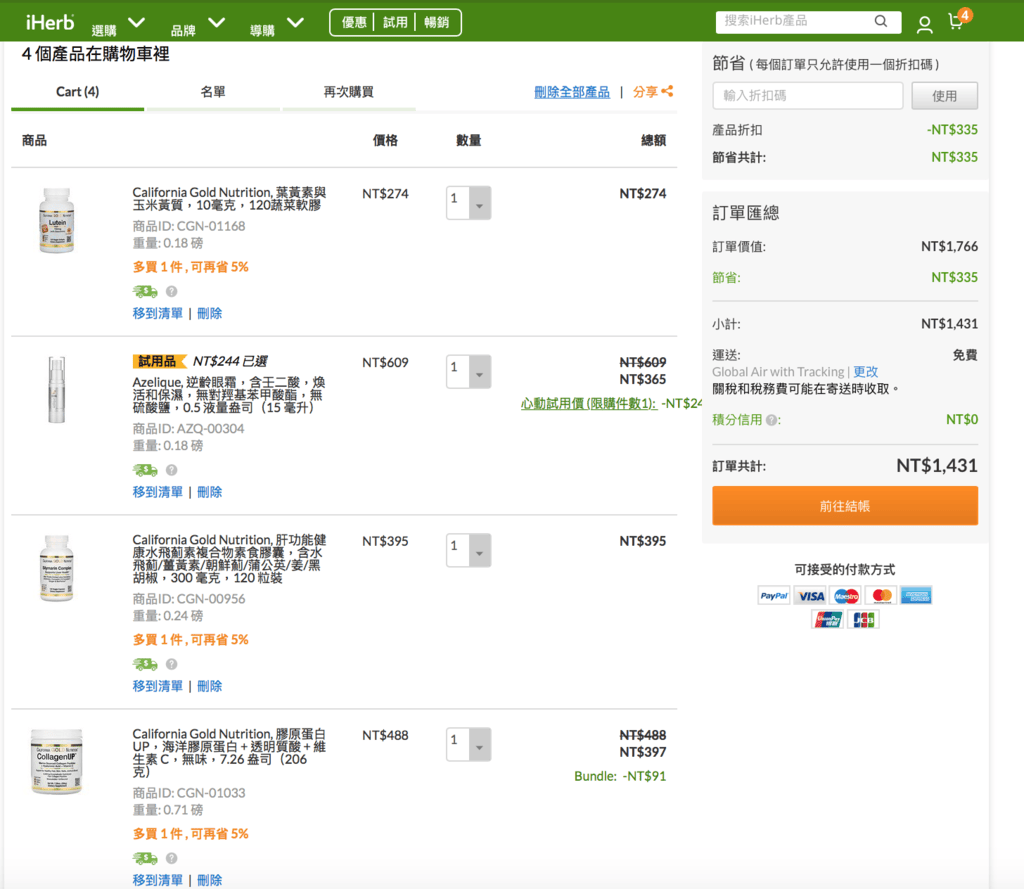Viewport: 1024px width, 889px height.
Task: Click the UnionPay payment icon
Action: point(827,619)
